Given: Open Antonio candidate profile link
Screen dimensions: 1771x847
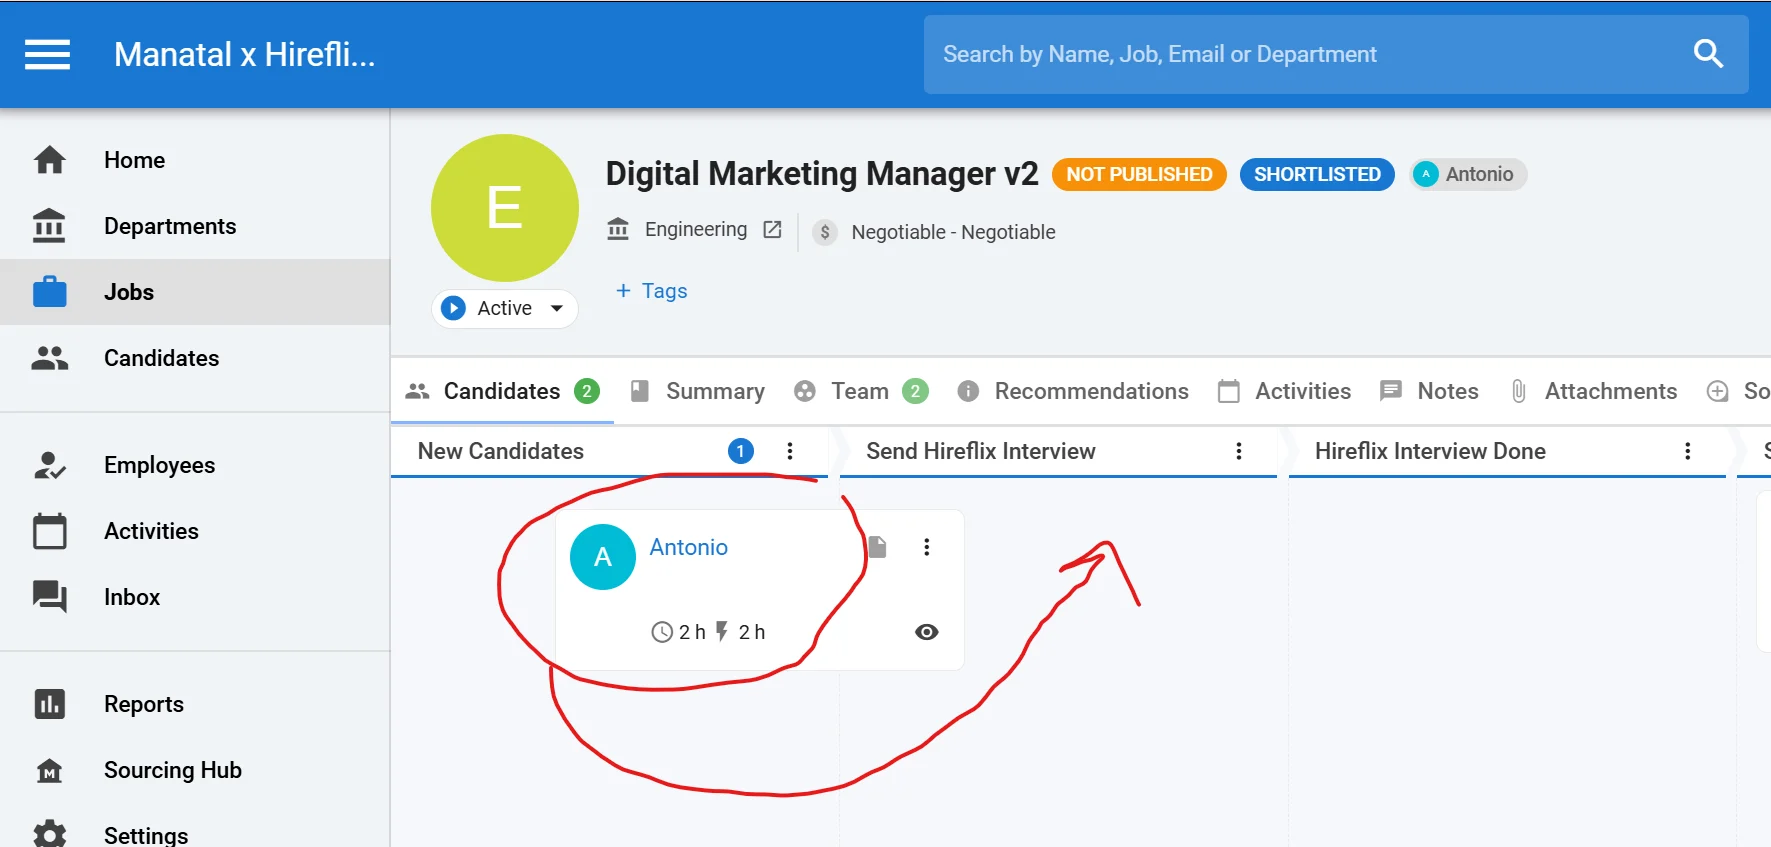Looking at the screenshot, I should click(689, 547).
